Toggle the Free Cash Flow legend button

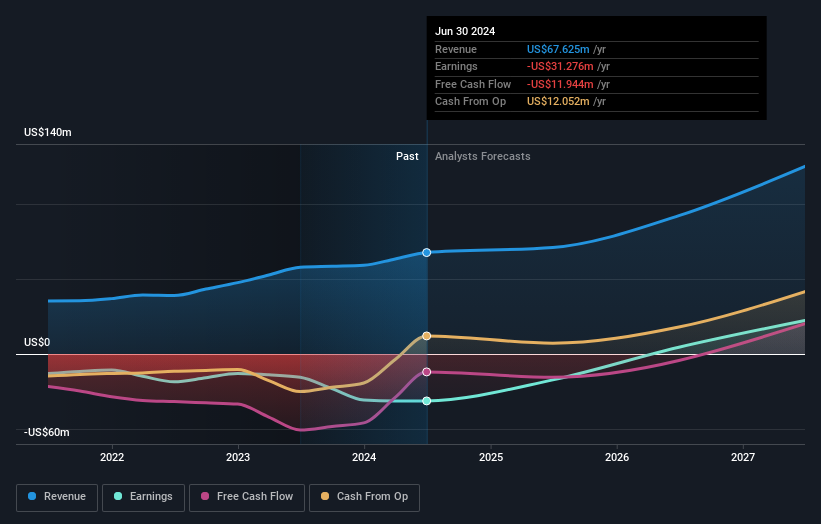click(247, 497)
